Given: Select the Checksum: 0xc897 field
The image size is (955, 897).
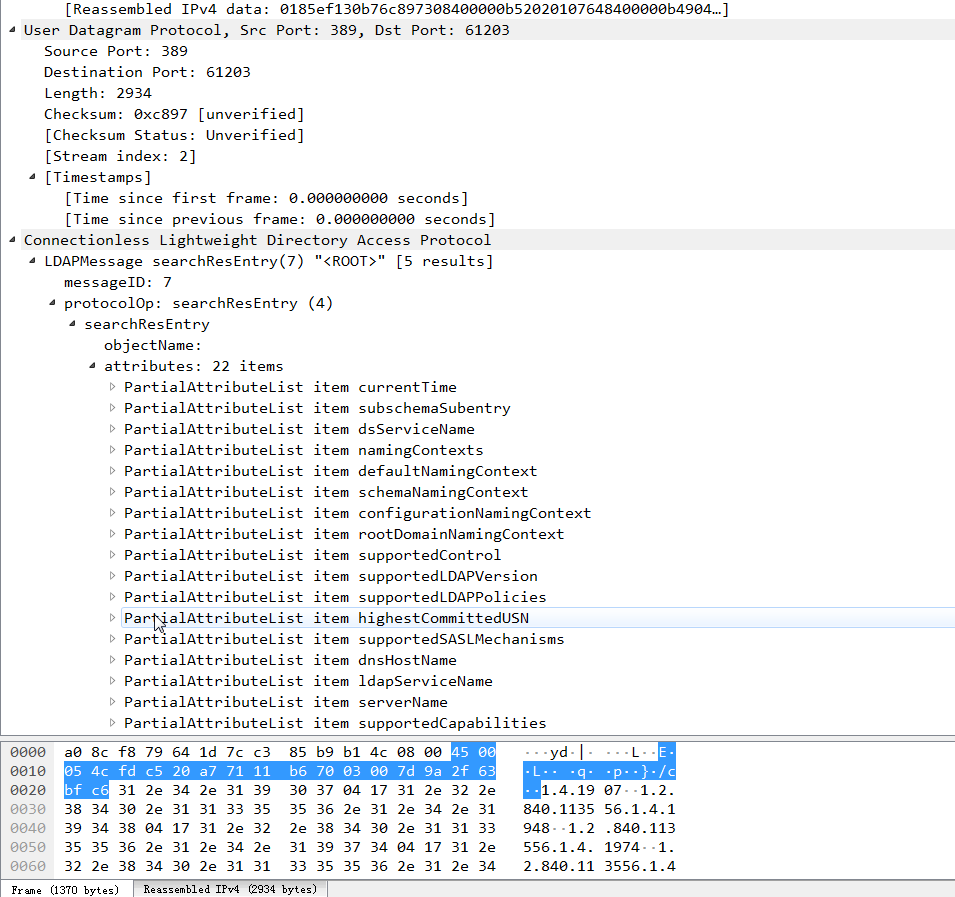Looking at the screenshot, I should click(x=150, y=113).
